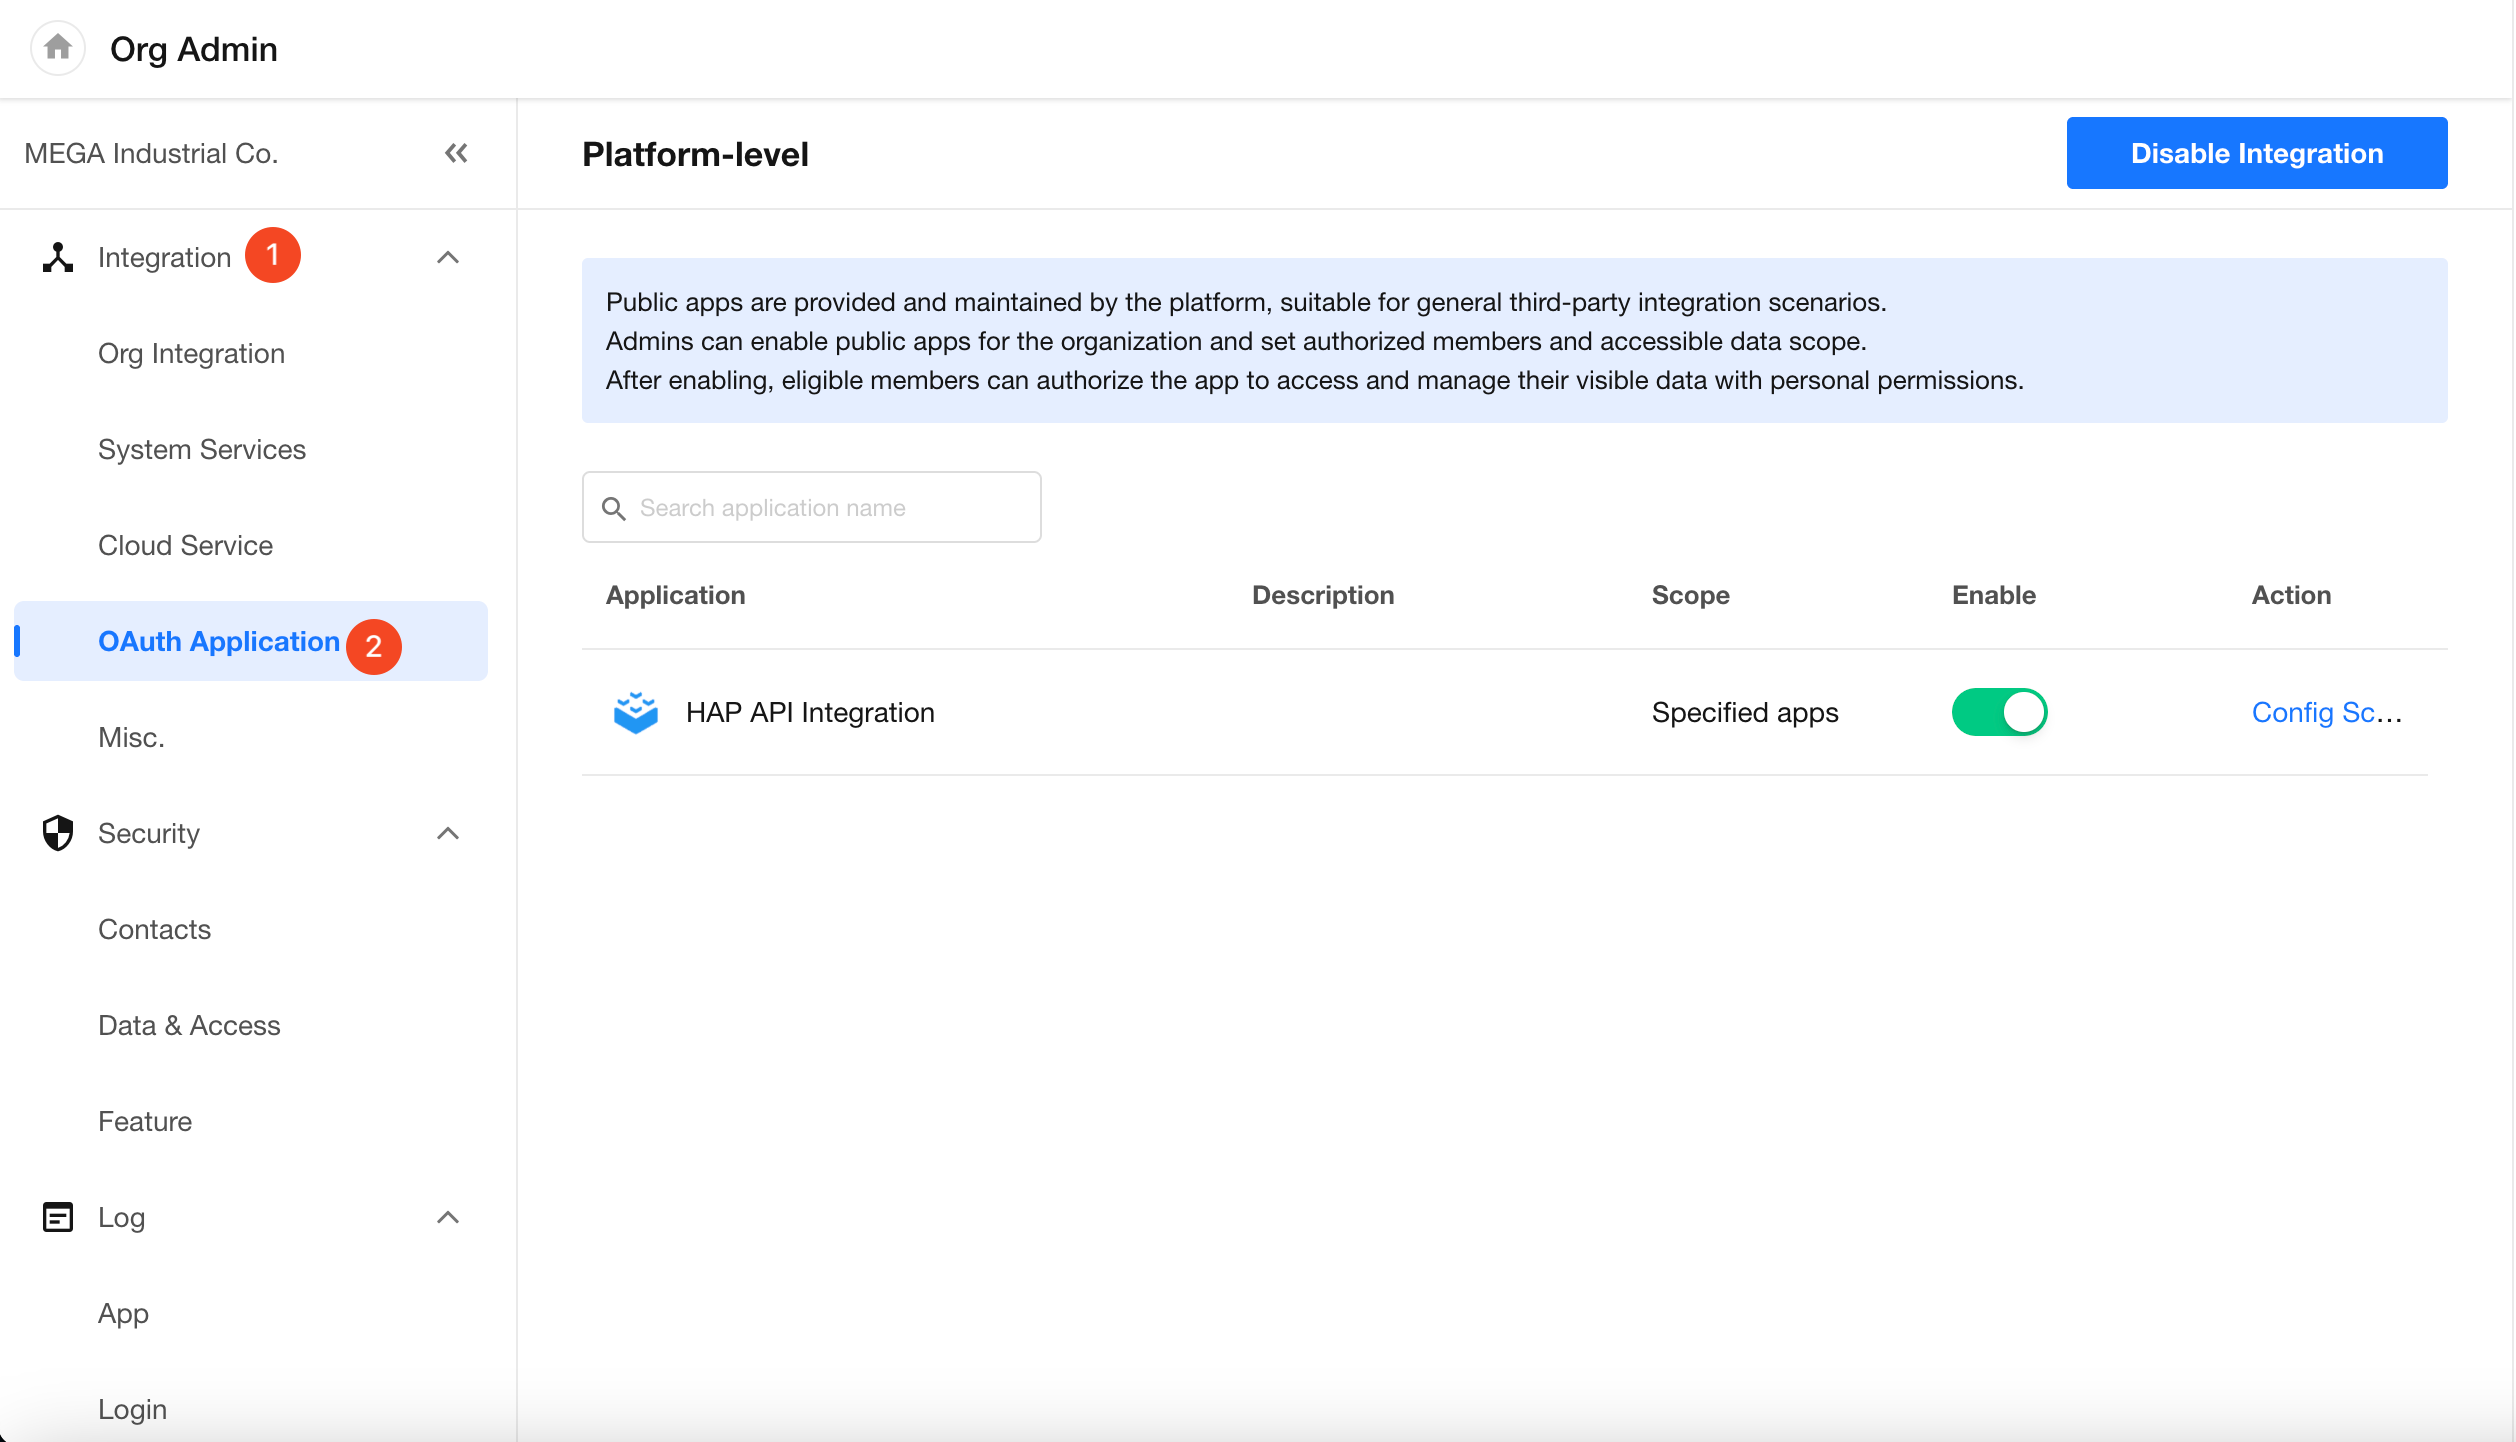Focus the Search application name field
This screenshot has width=2516, height=1442.
811,507
